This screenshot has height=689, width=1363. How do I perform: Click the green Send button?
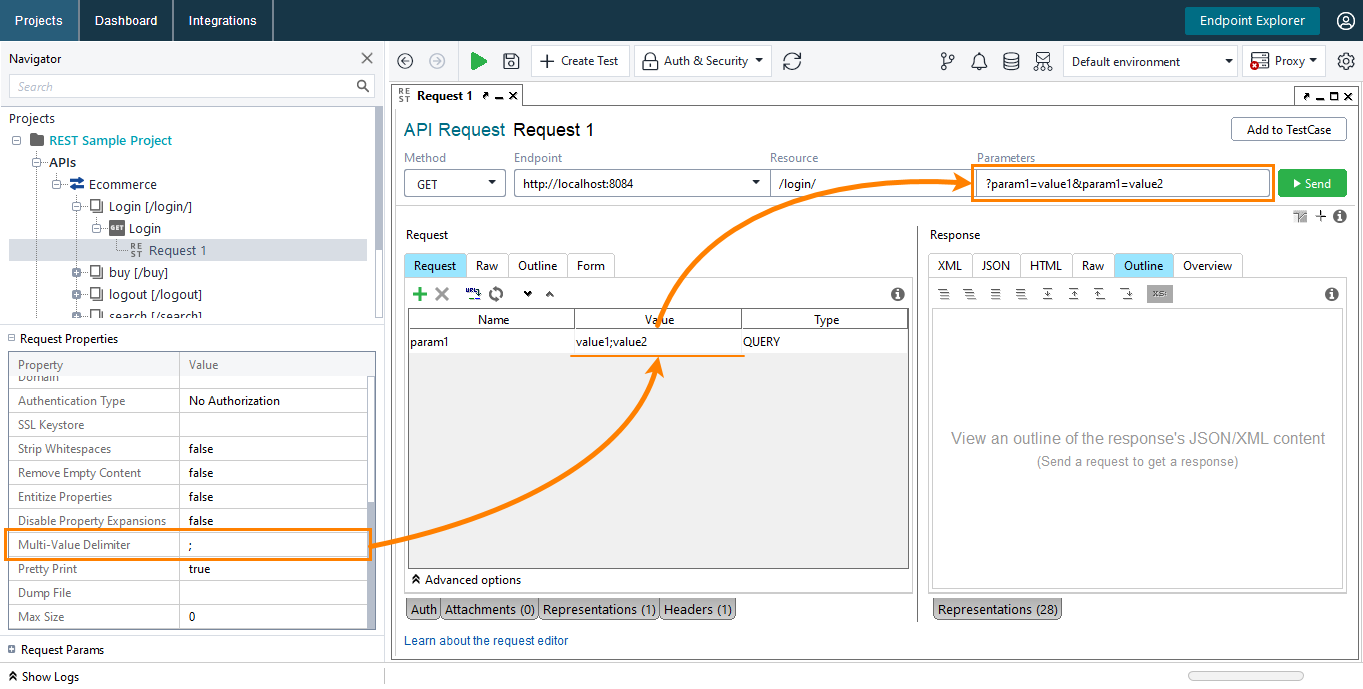tap(1312, 184)
